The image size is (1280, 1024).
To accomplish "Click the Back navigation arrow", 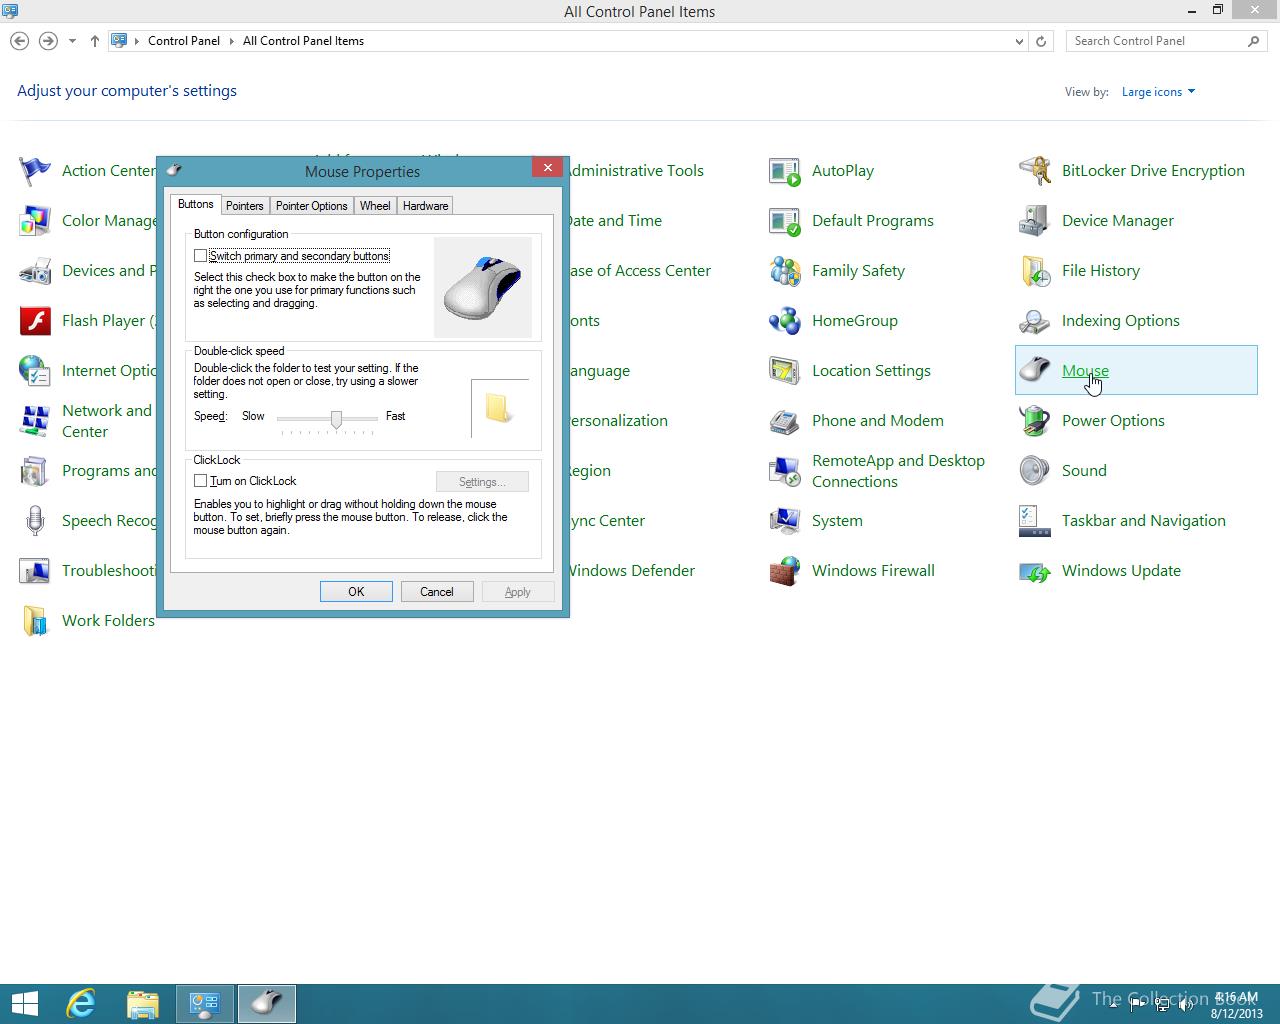I will [x=19, y=41].
